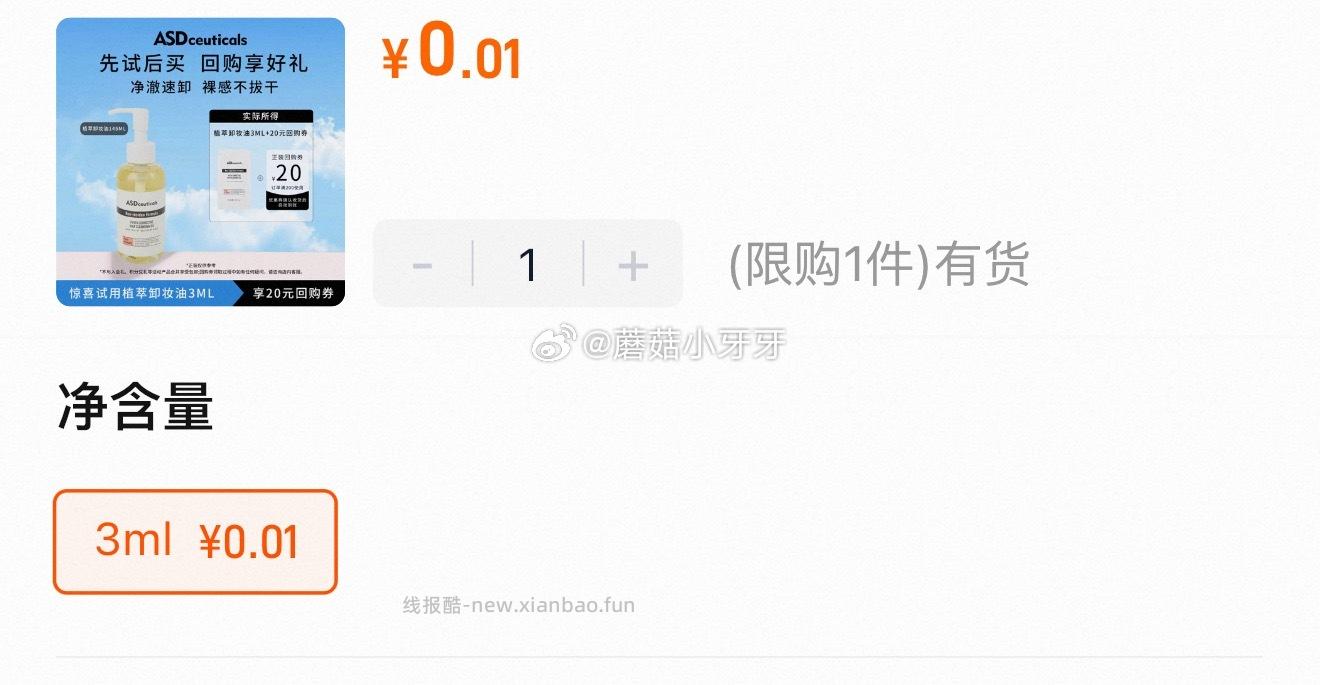The width and height of the screenshot is (1320, 685).
Task: Click the ¥0.01 price at top
Action: 451,52
